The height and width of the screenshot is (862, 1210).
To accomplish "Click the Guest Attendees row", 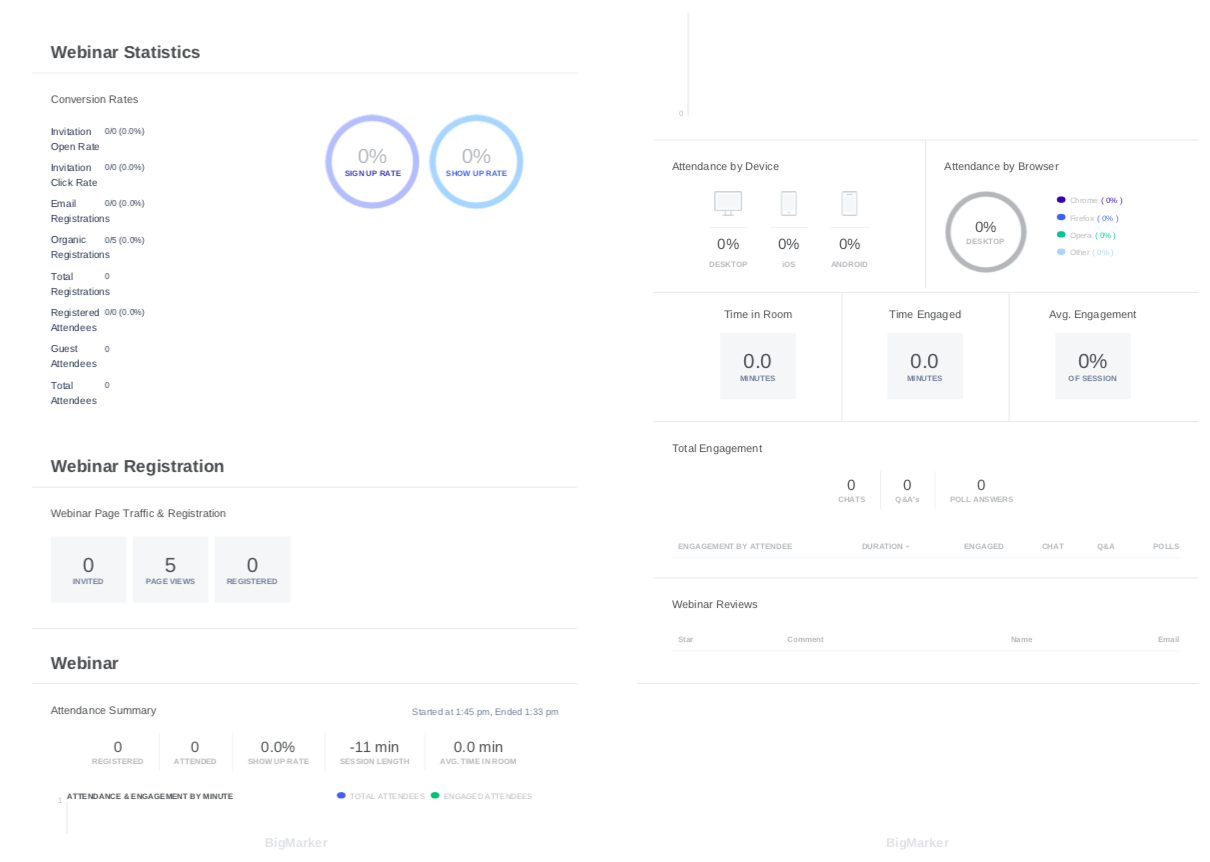I will pos(81,356).
